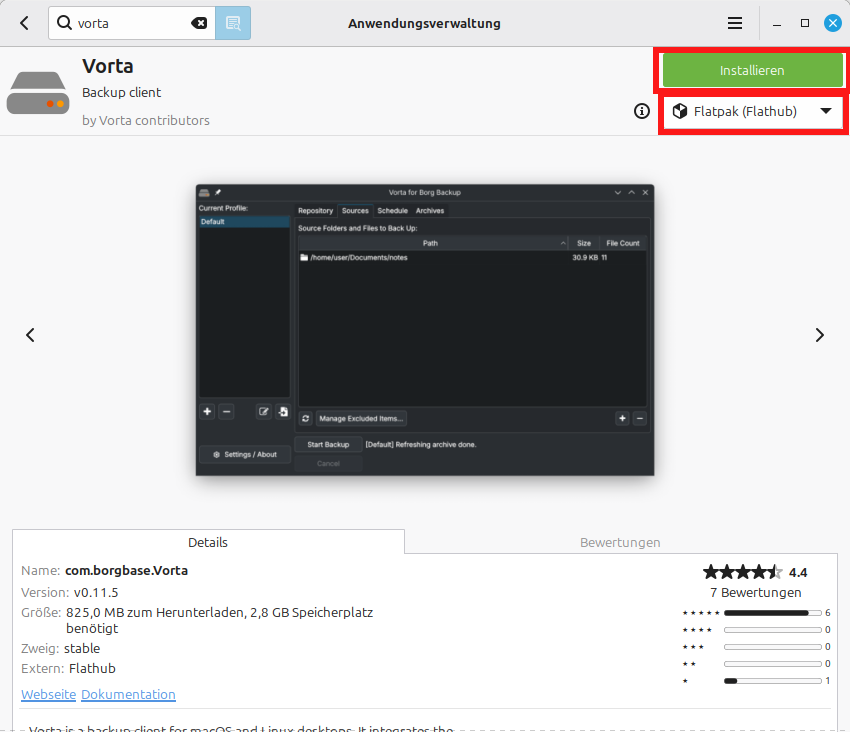Click in the search field containing 'vorta'
Image resolution: width=850 pixels, height=732 pixels.
133,23
